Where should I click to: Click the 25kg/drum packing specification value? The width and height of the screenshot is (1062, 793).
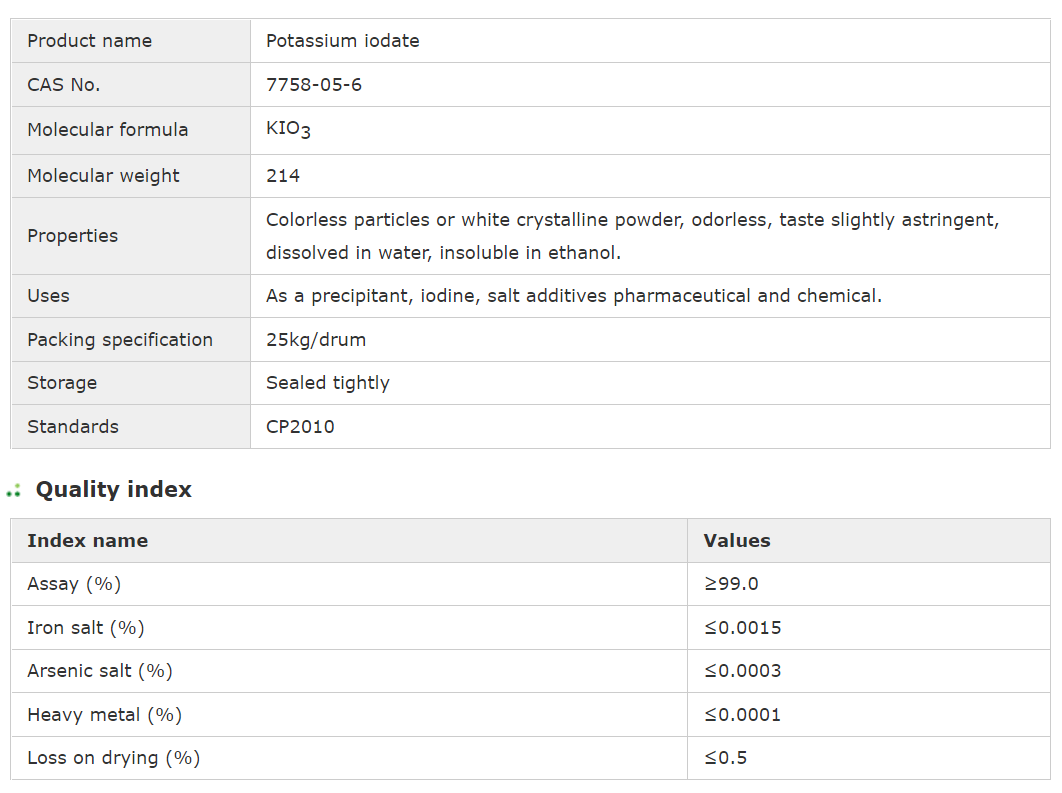click(x=316, y=340)
